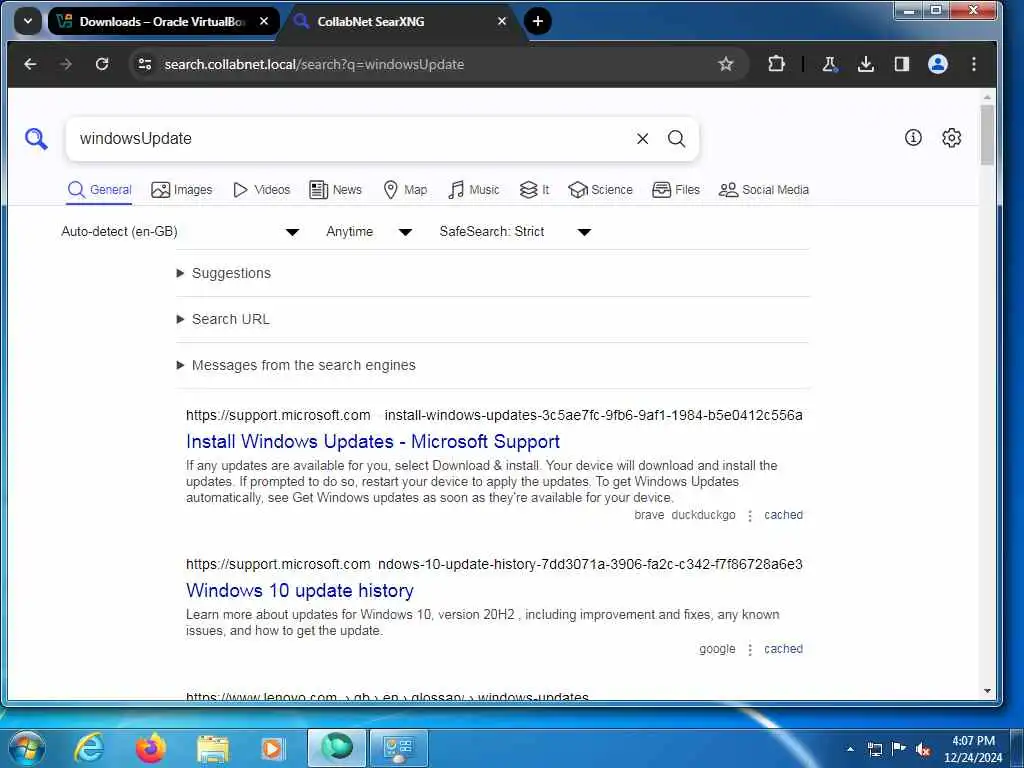Click the browser forward arrow

pyautogui.click(x=65, y=64)
